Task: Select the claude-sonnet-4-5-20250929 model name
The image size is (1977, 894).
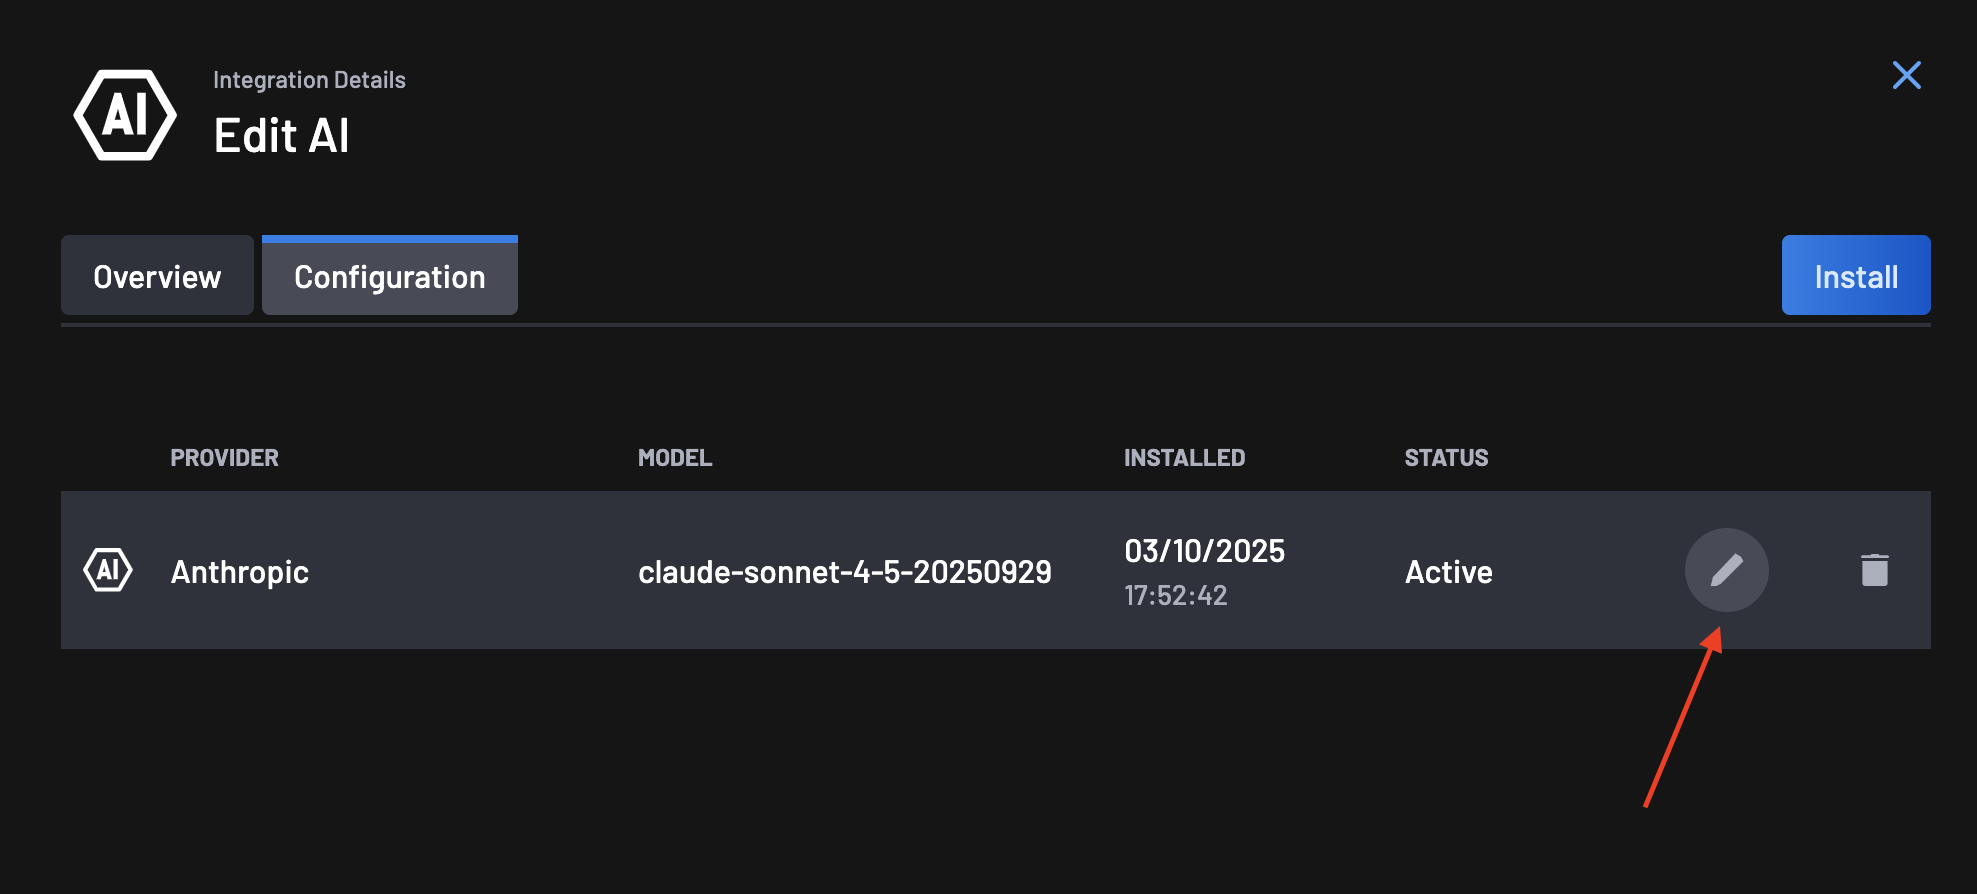Action: coord(846,571)
